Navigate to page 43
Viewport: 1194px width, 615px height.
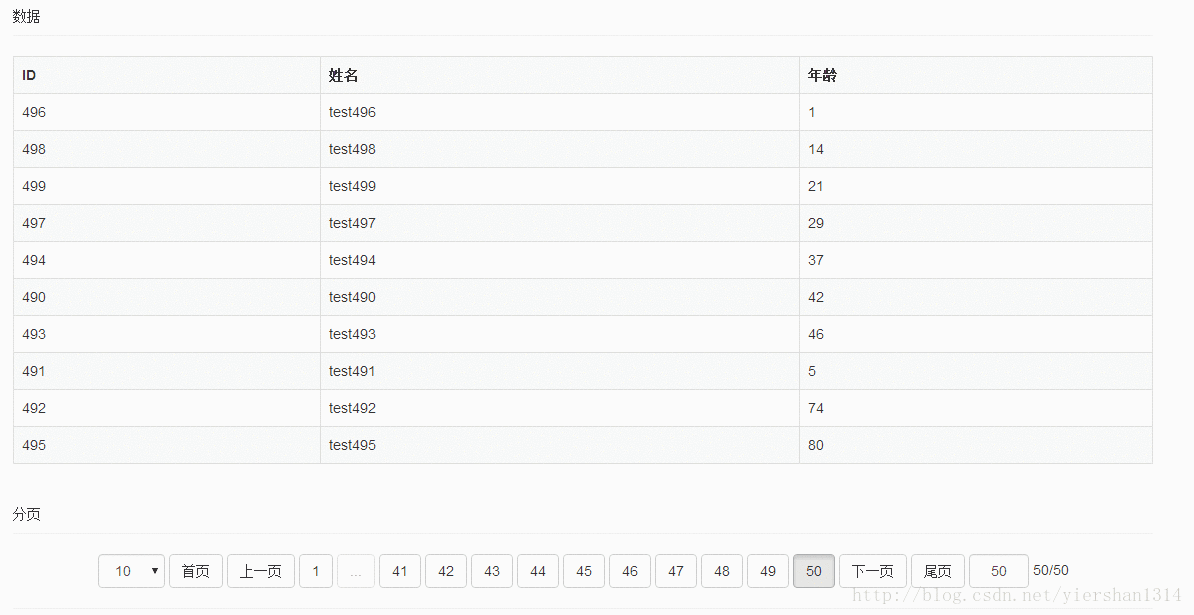(x=492, y=571)
